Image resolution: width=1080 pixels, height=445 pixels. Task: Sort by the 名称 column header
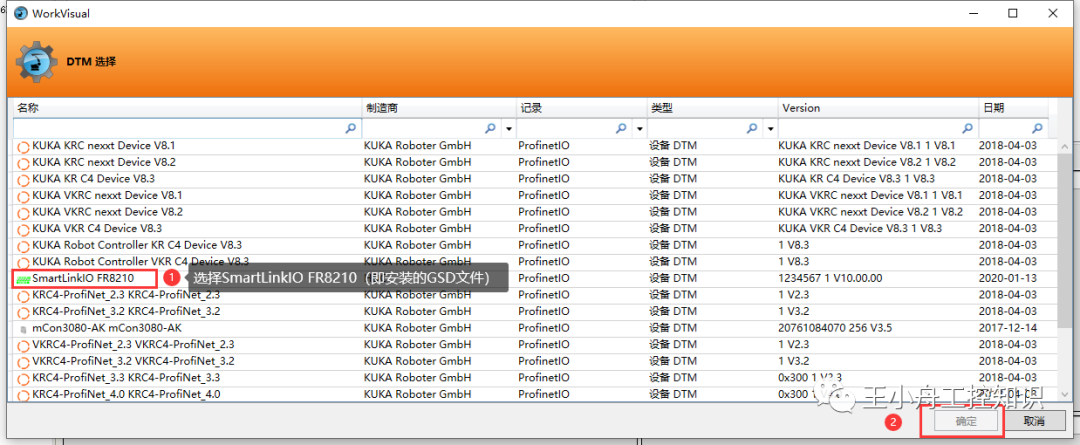point(187,108)
